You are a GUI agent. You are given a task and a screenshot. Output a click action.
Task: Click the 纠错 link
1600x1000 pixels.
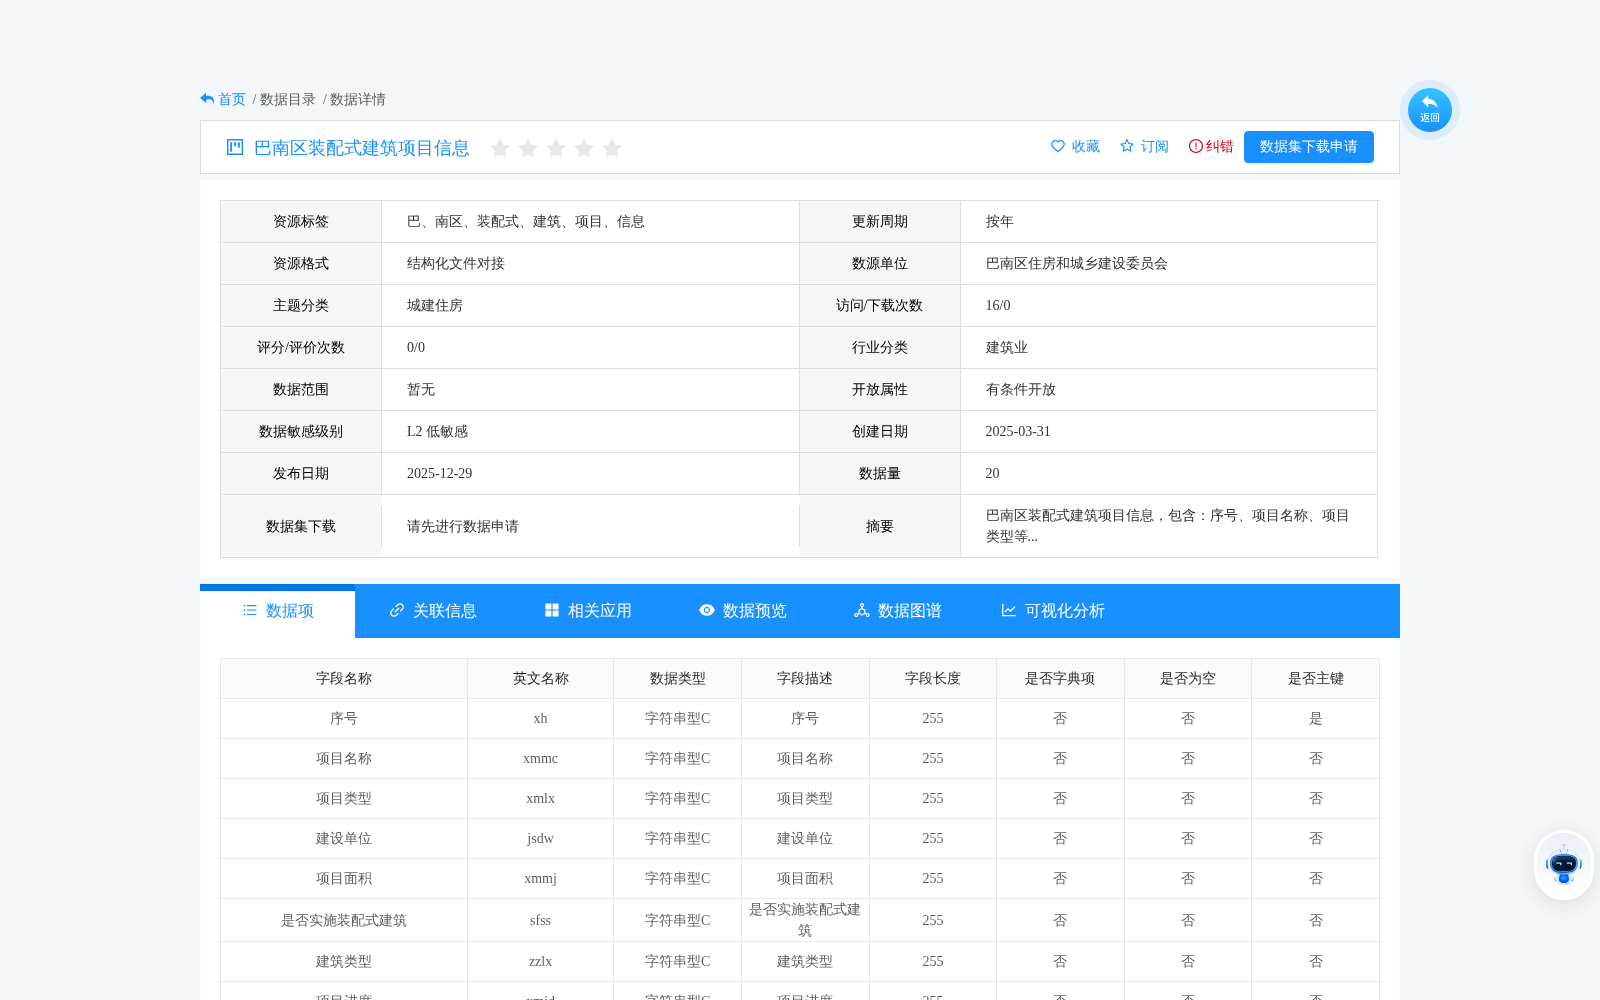pyautogui.click(x=1220, y=147)
